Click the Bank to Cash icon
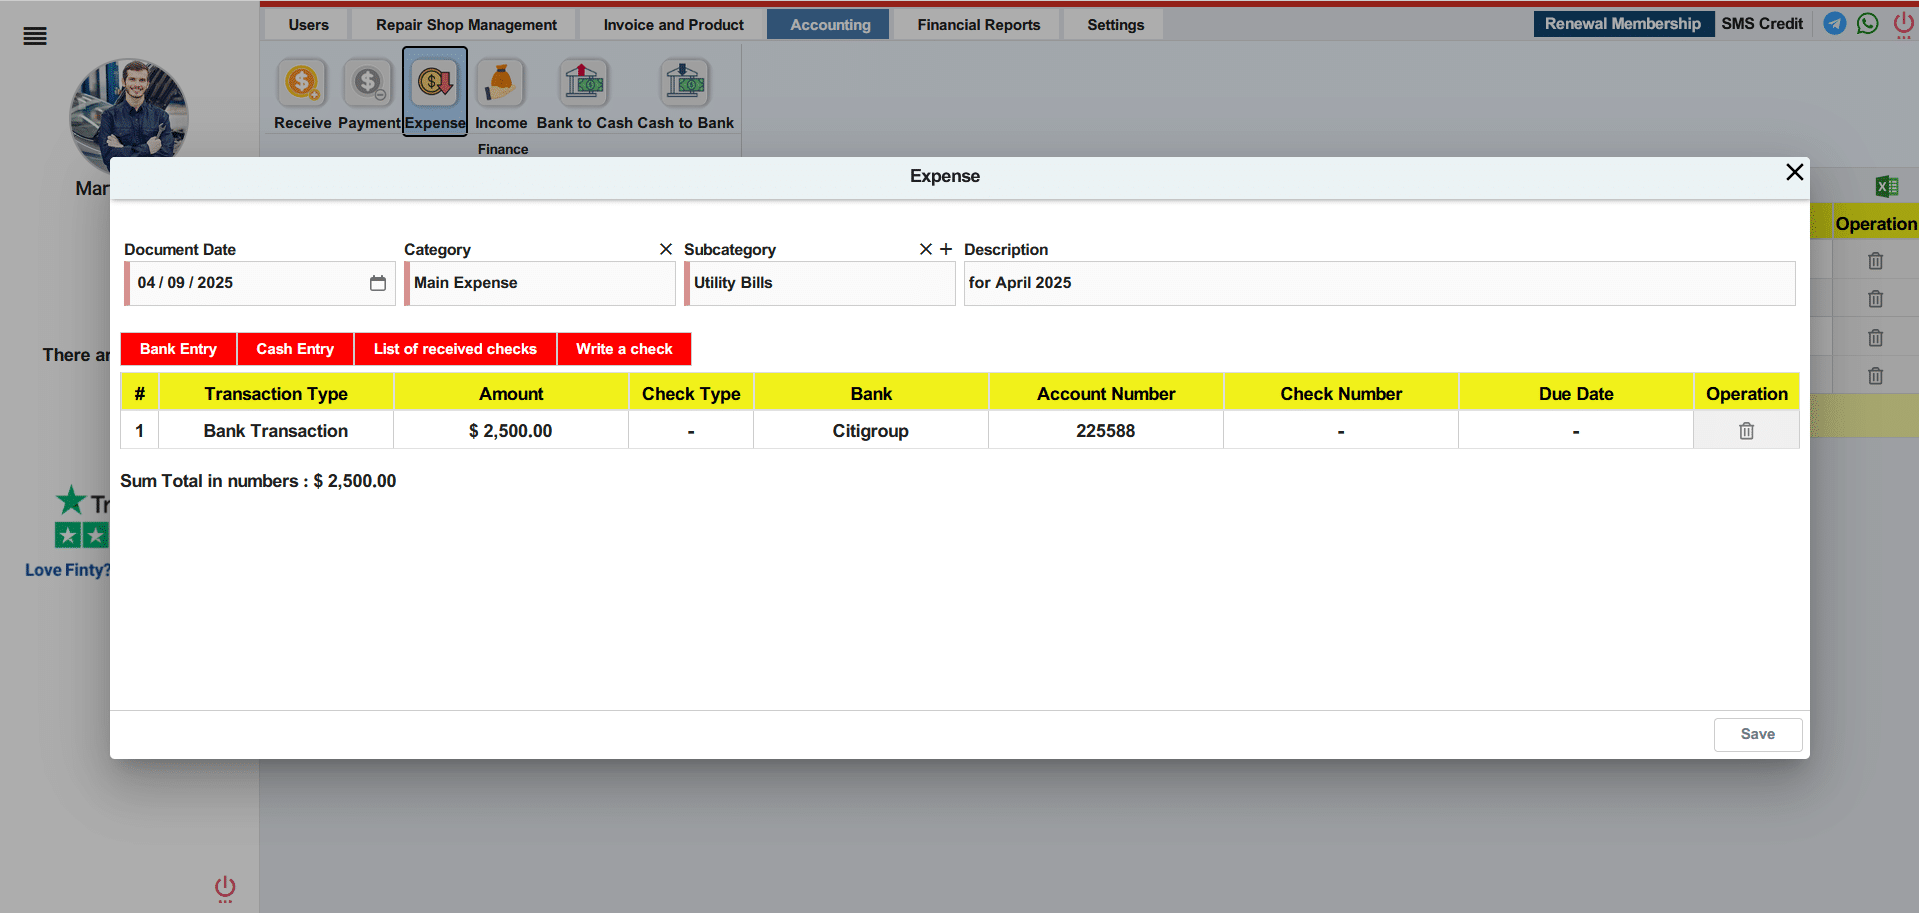This screenshot has width=1919, height=913. click(x=584, y=83)
